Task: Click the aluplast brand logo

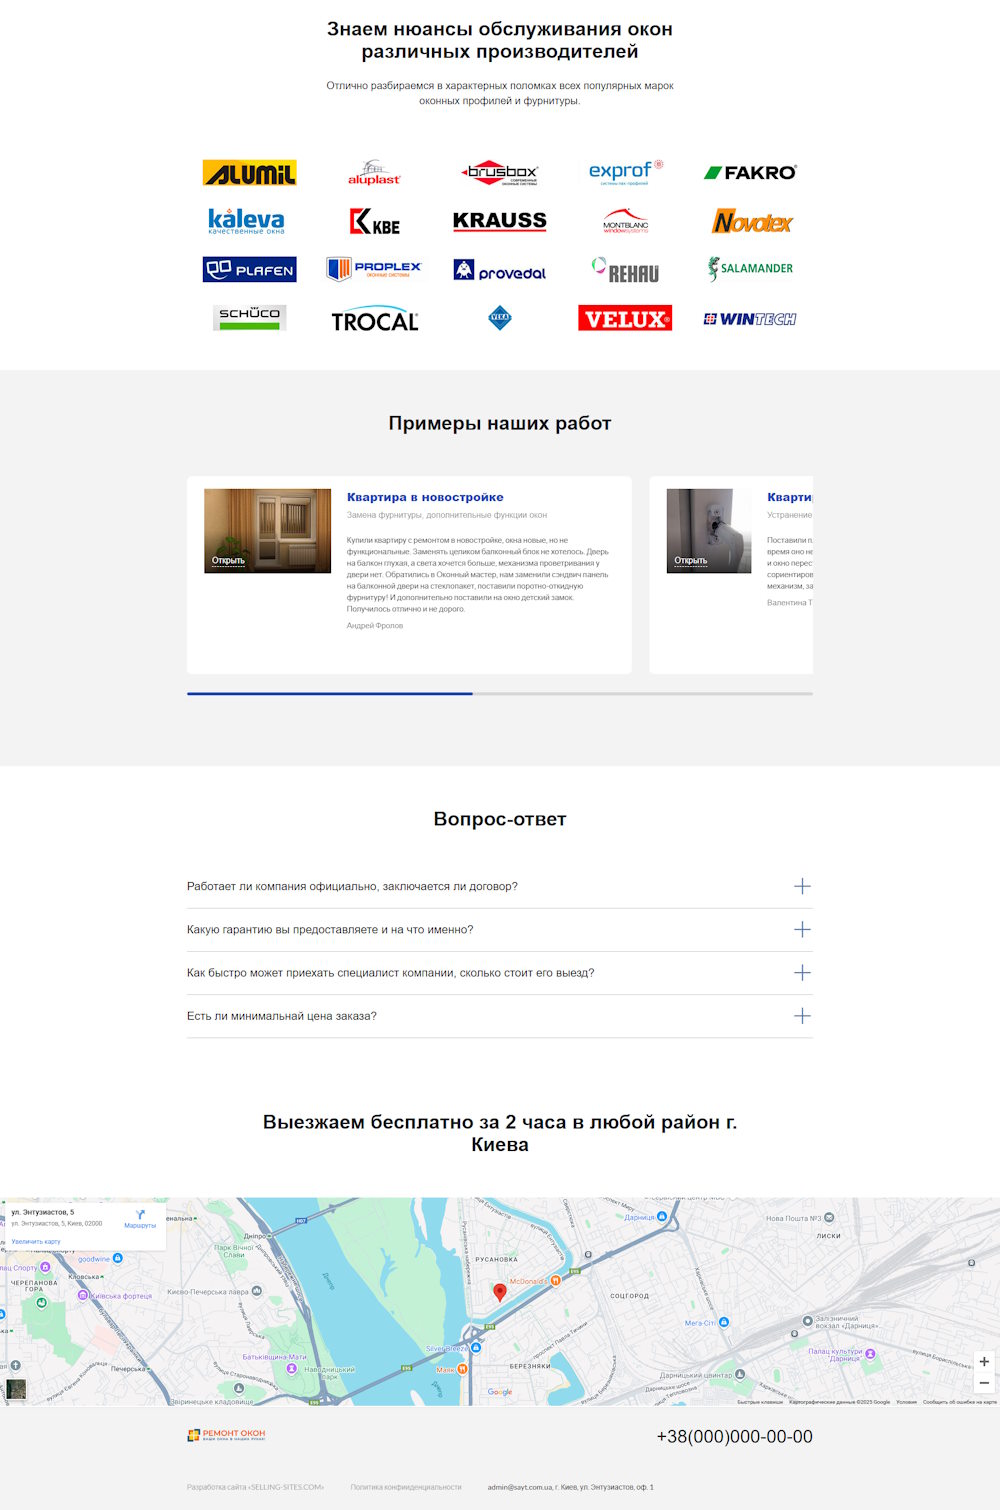Action: (x=374, y=173)
